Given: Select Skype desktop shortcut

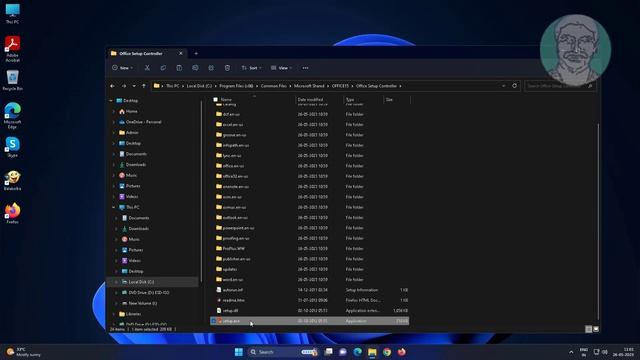Looking at the screenshot, I should pos(12,147).
